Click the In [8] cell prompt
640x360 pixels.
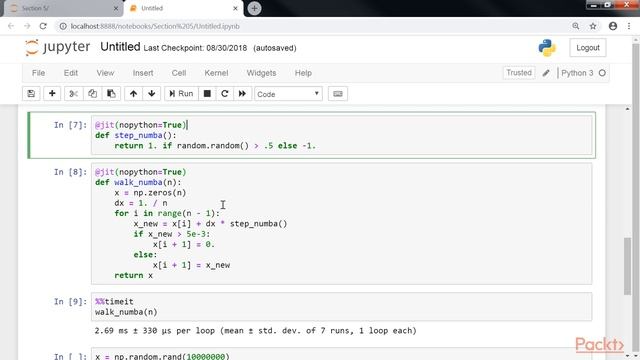point(70,172)
